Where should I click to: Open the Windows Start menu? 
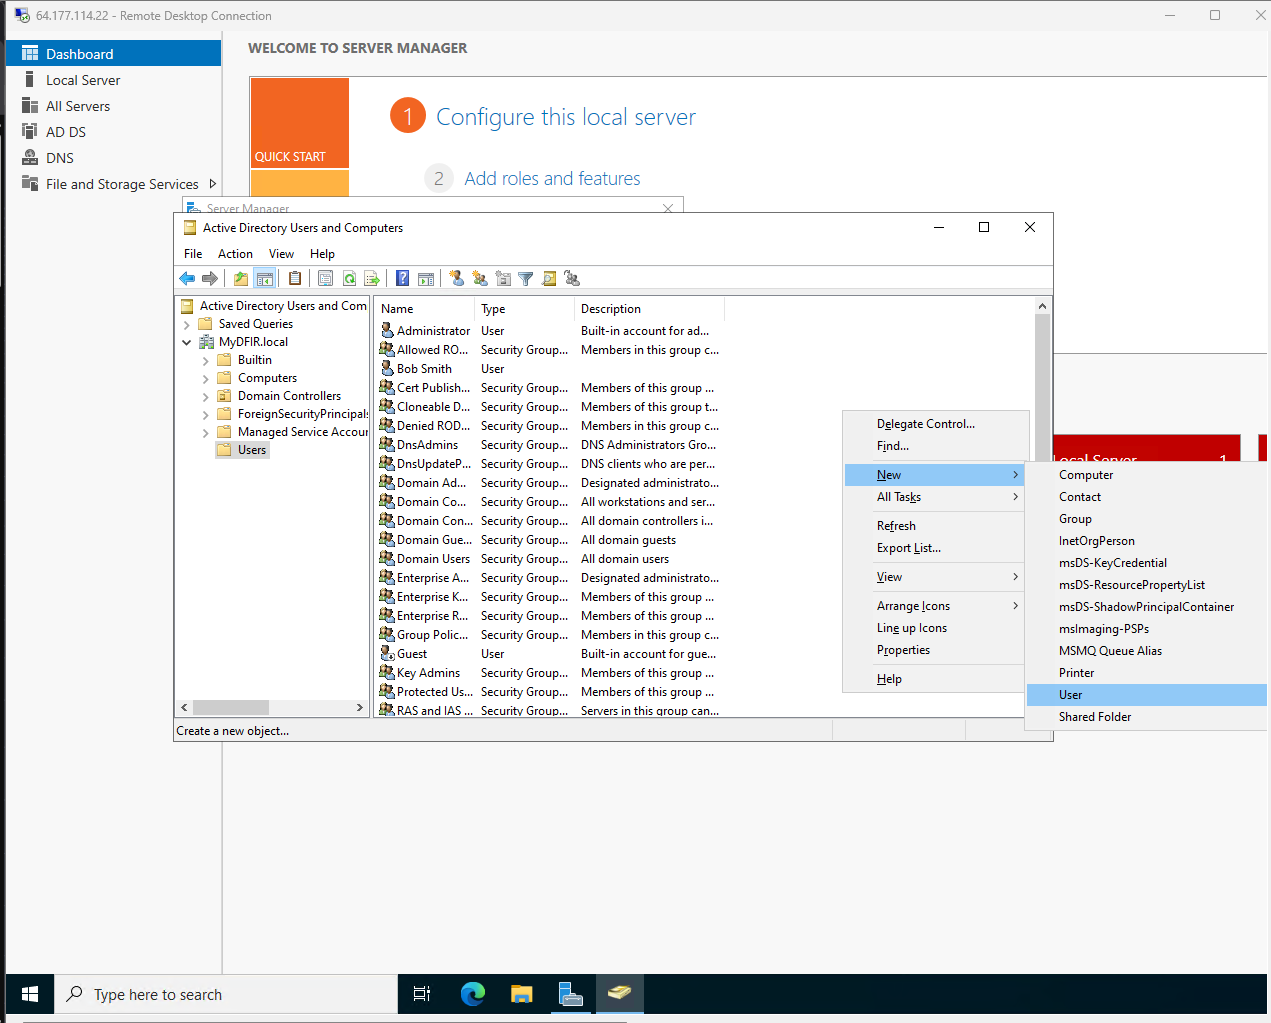click(x=30, y=994)
